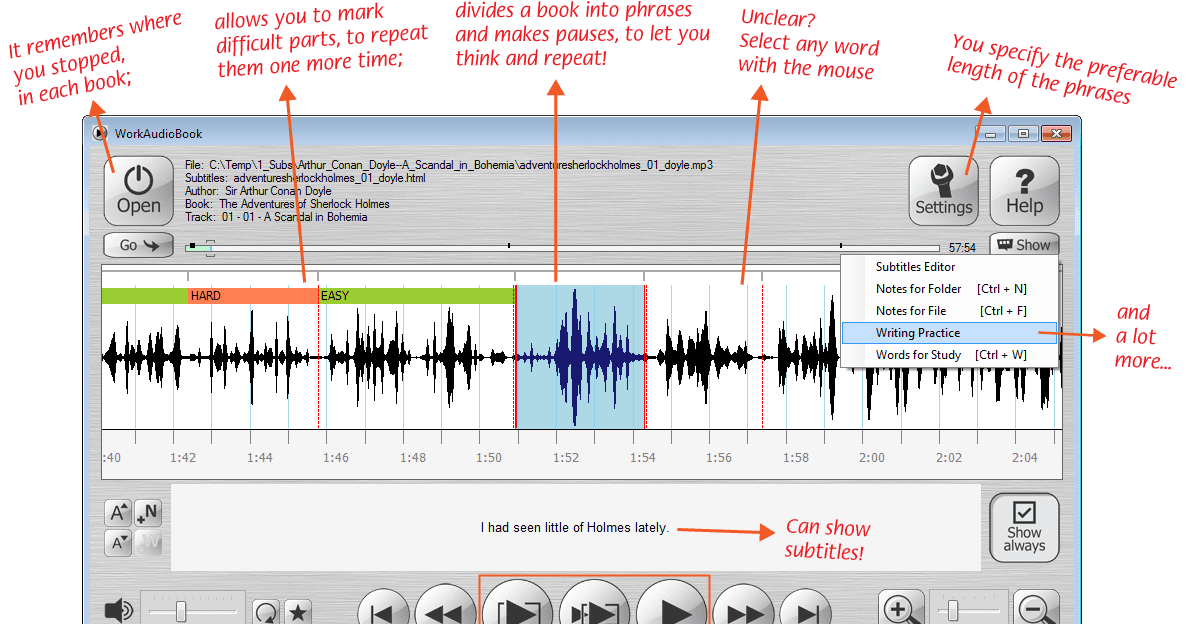
Task: Click the add note +N icon
Action: (x=148, y=513)
